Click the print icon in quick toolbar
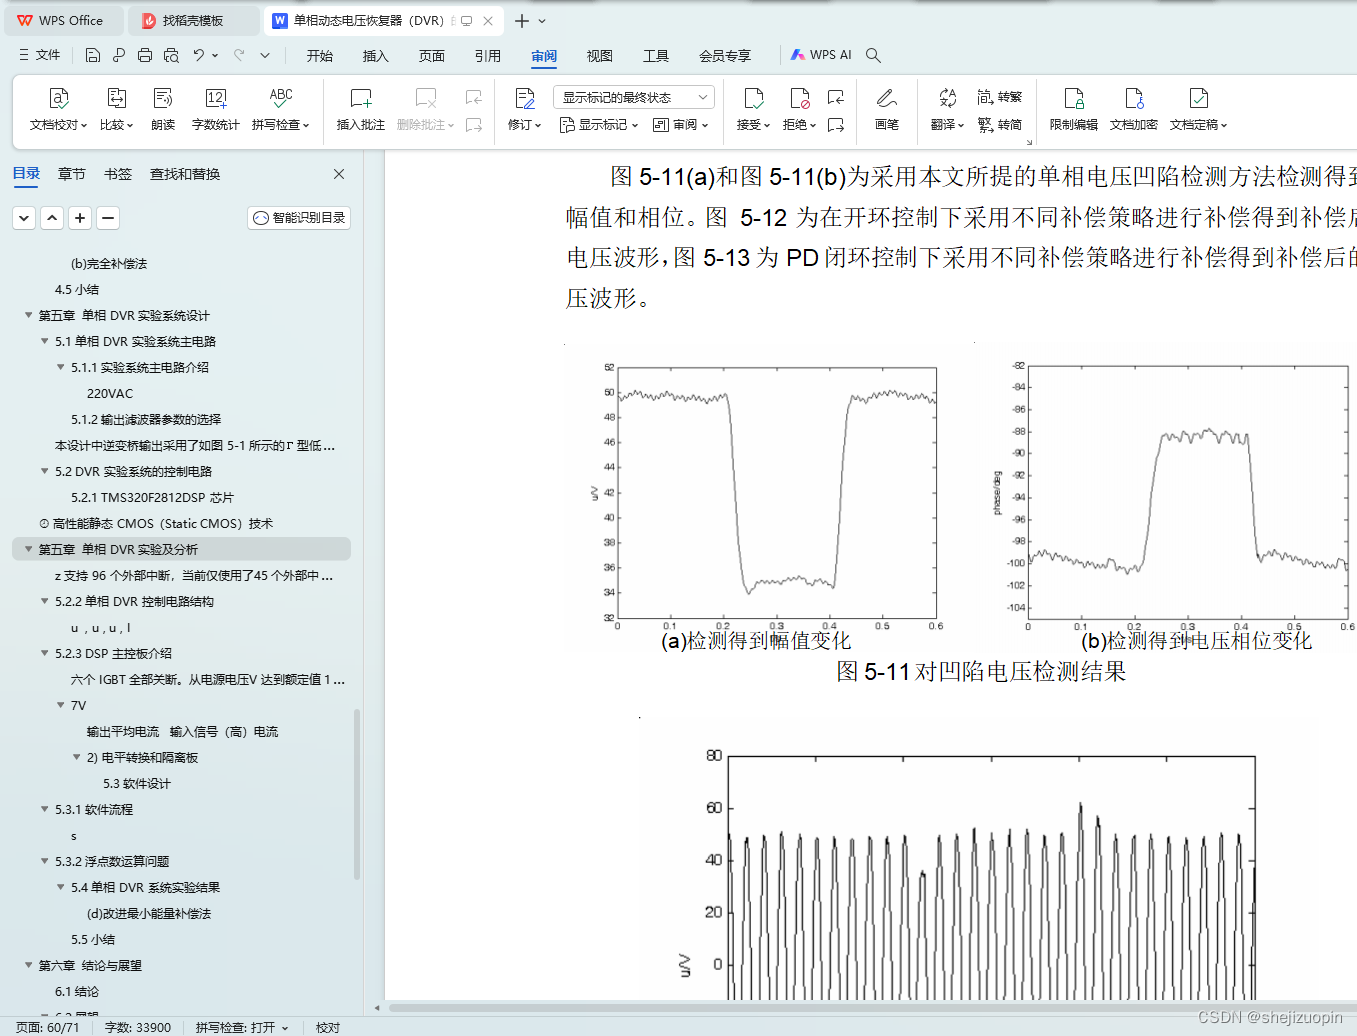Image resolution: width=1357 pixels, height=1036 pixels. coord(145,55)
